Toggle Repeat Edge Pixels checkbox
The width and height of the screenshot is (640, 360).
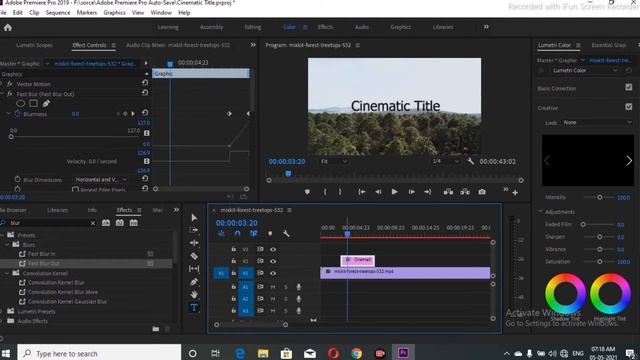(76, 190)
